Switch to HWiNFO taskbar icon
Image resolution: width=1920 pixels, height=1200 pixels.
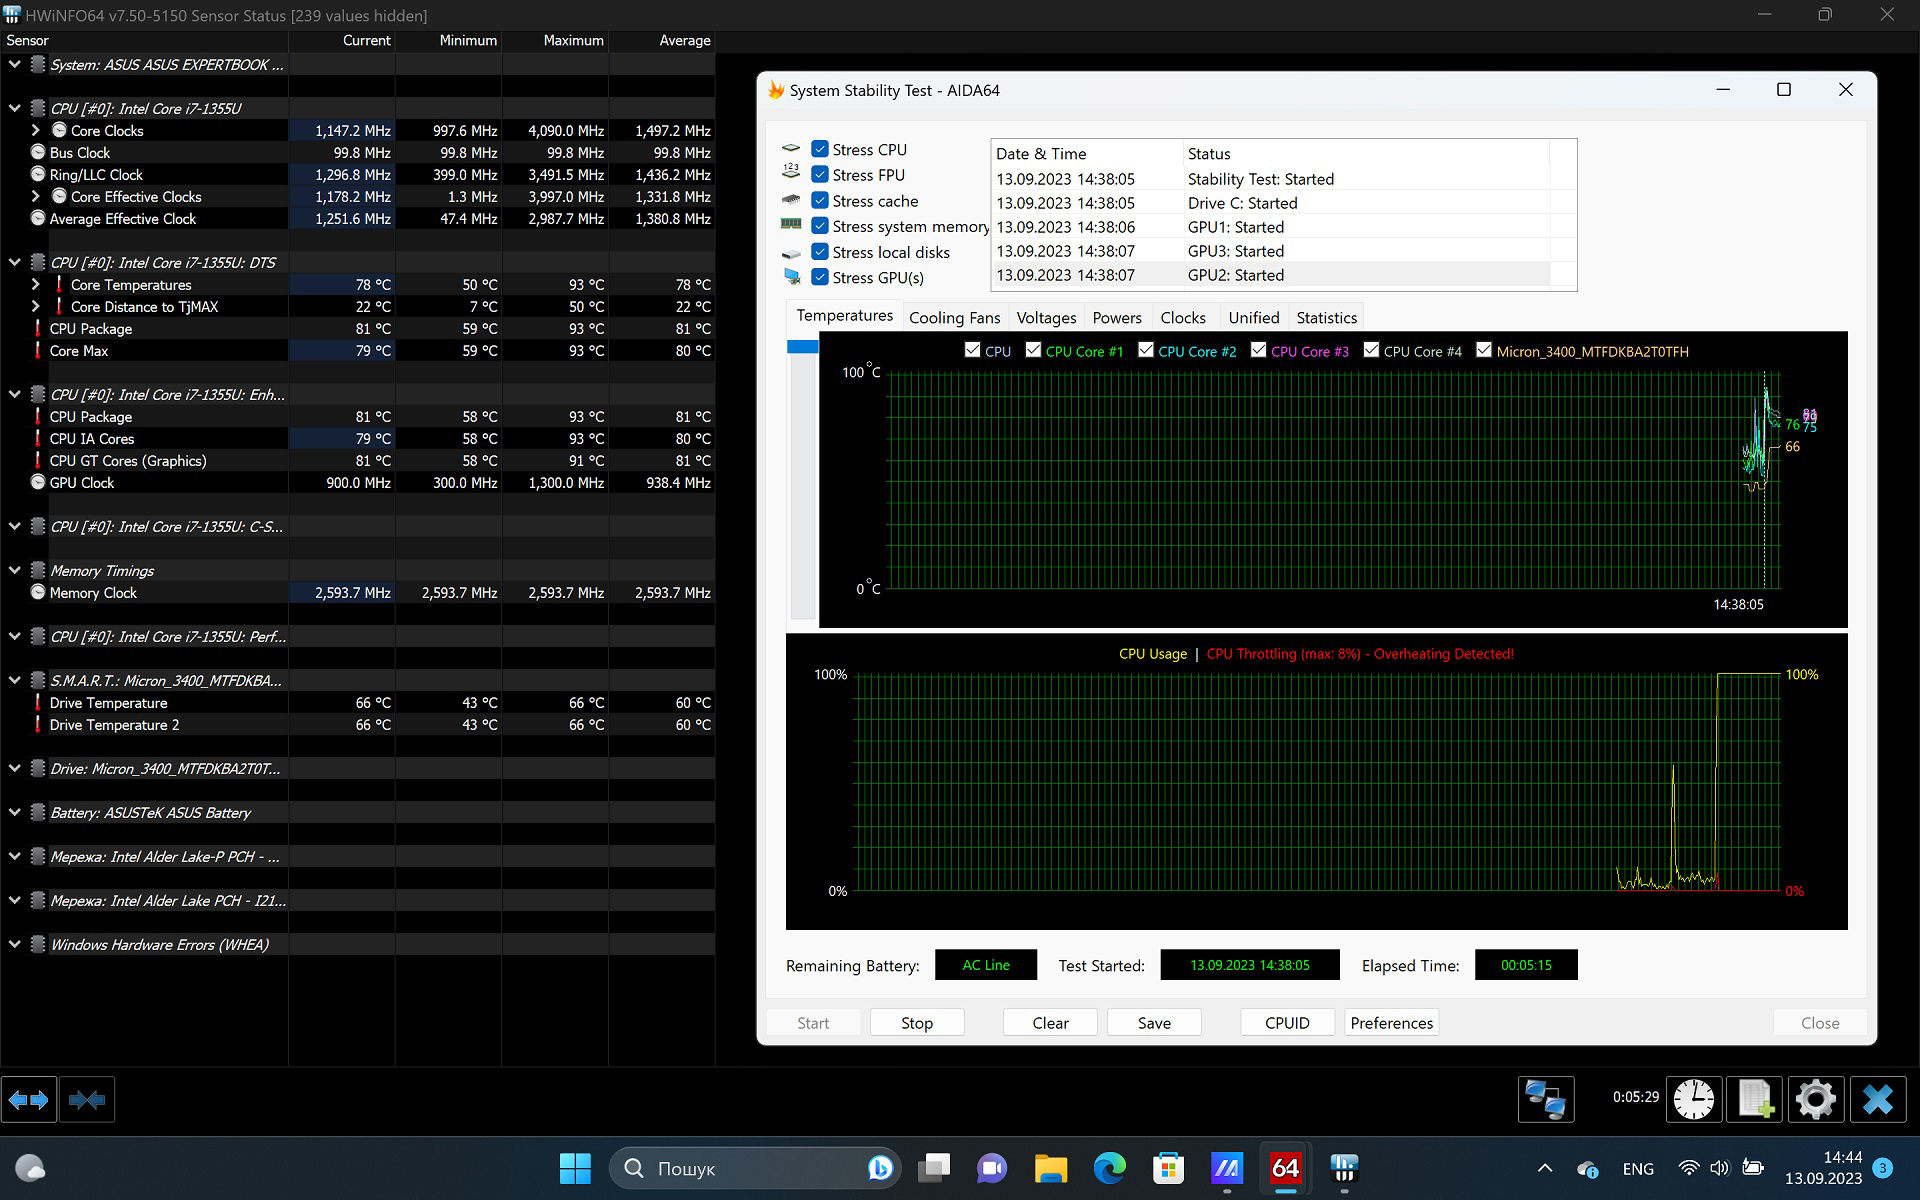tap(1344, 1168)
